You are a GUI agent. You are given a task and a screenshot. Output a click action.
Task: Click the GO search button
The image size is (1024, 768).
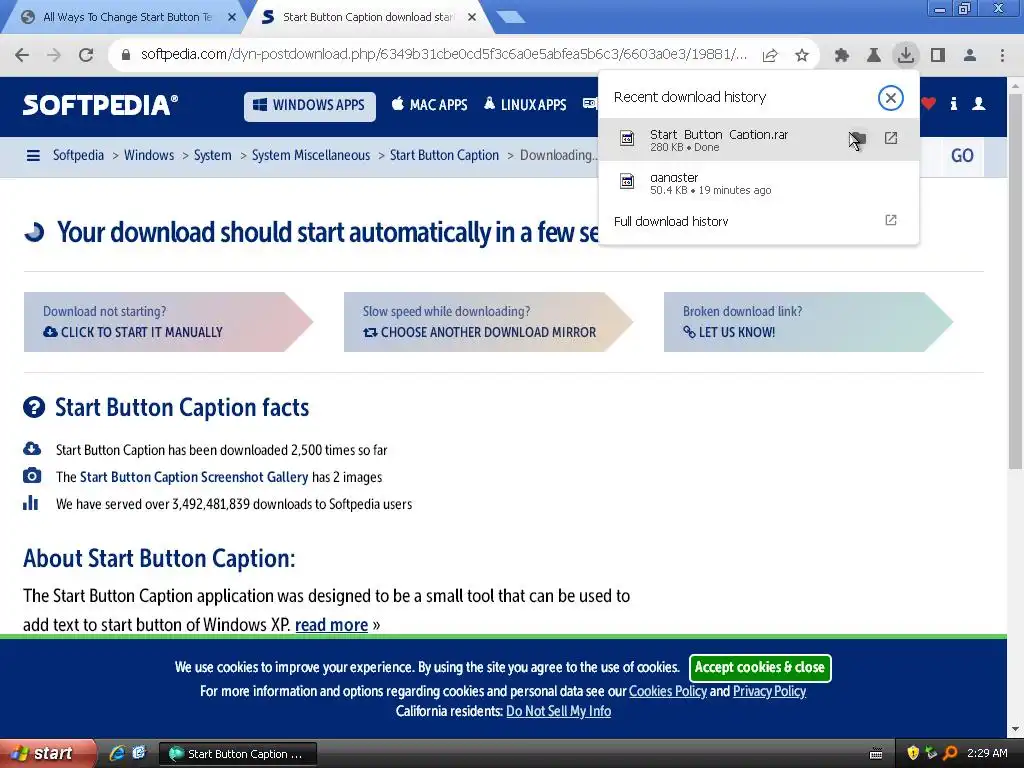[x=962, y=156]
